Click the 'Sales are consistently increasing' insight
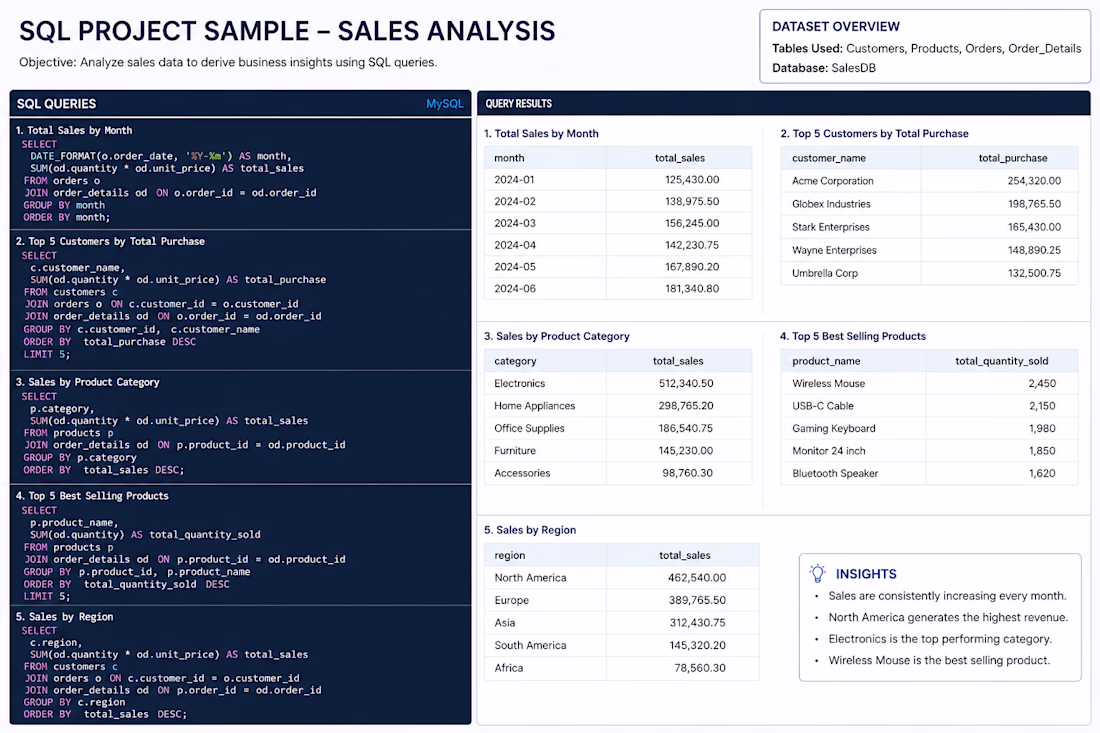This screenshot has height=733, width=1100. click(x=947, y=596)
